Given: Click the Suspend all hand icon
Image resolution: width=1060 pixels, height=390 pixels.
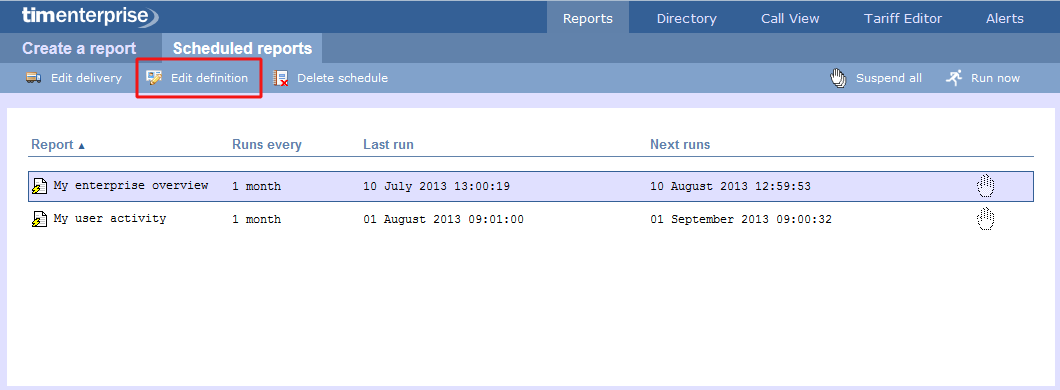Looking at the screenshot, I should [838, 78].
